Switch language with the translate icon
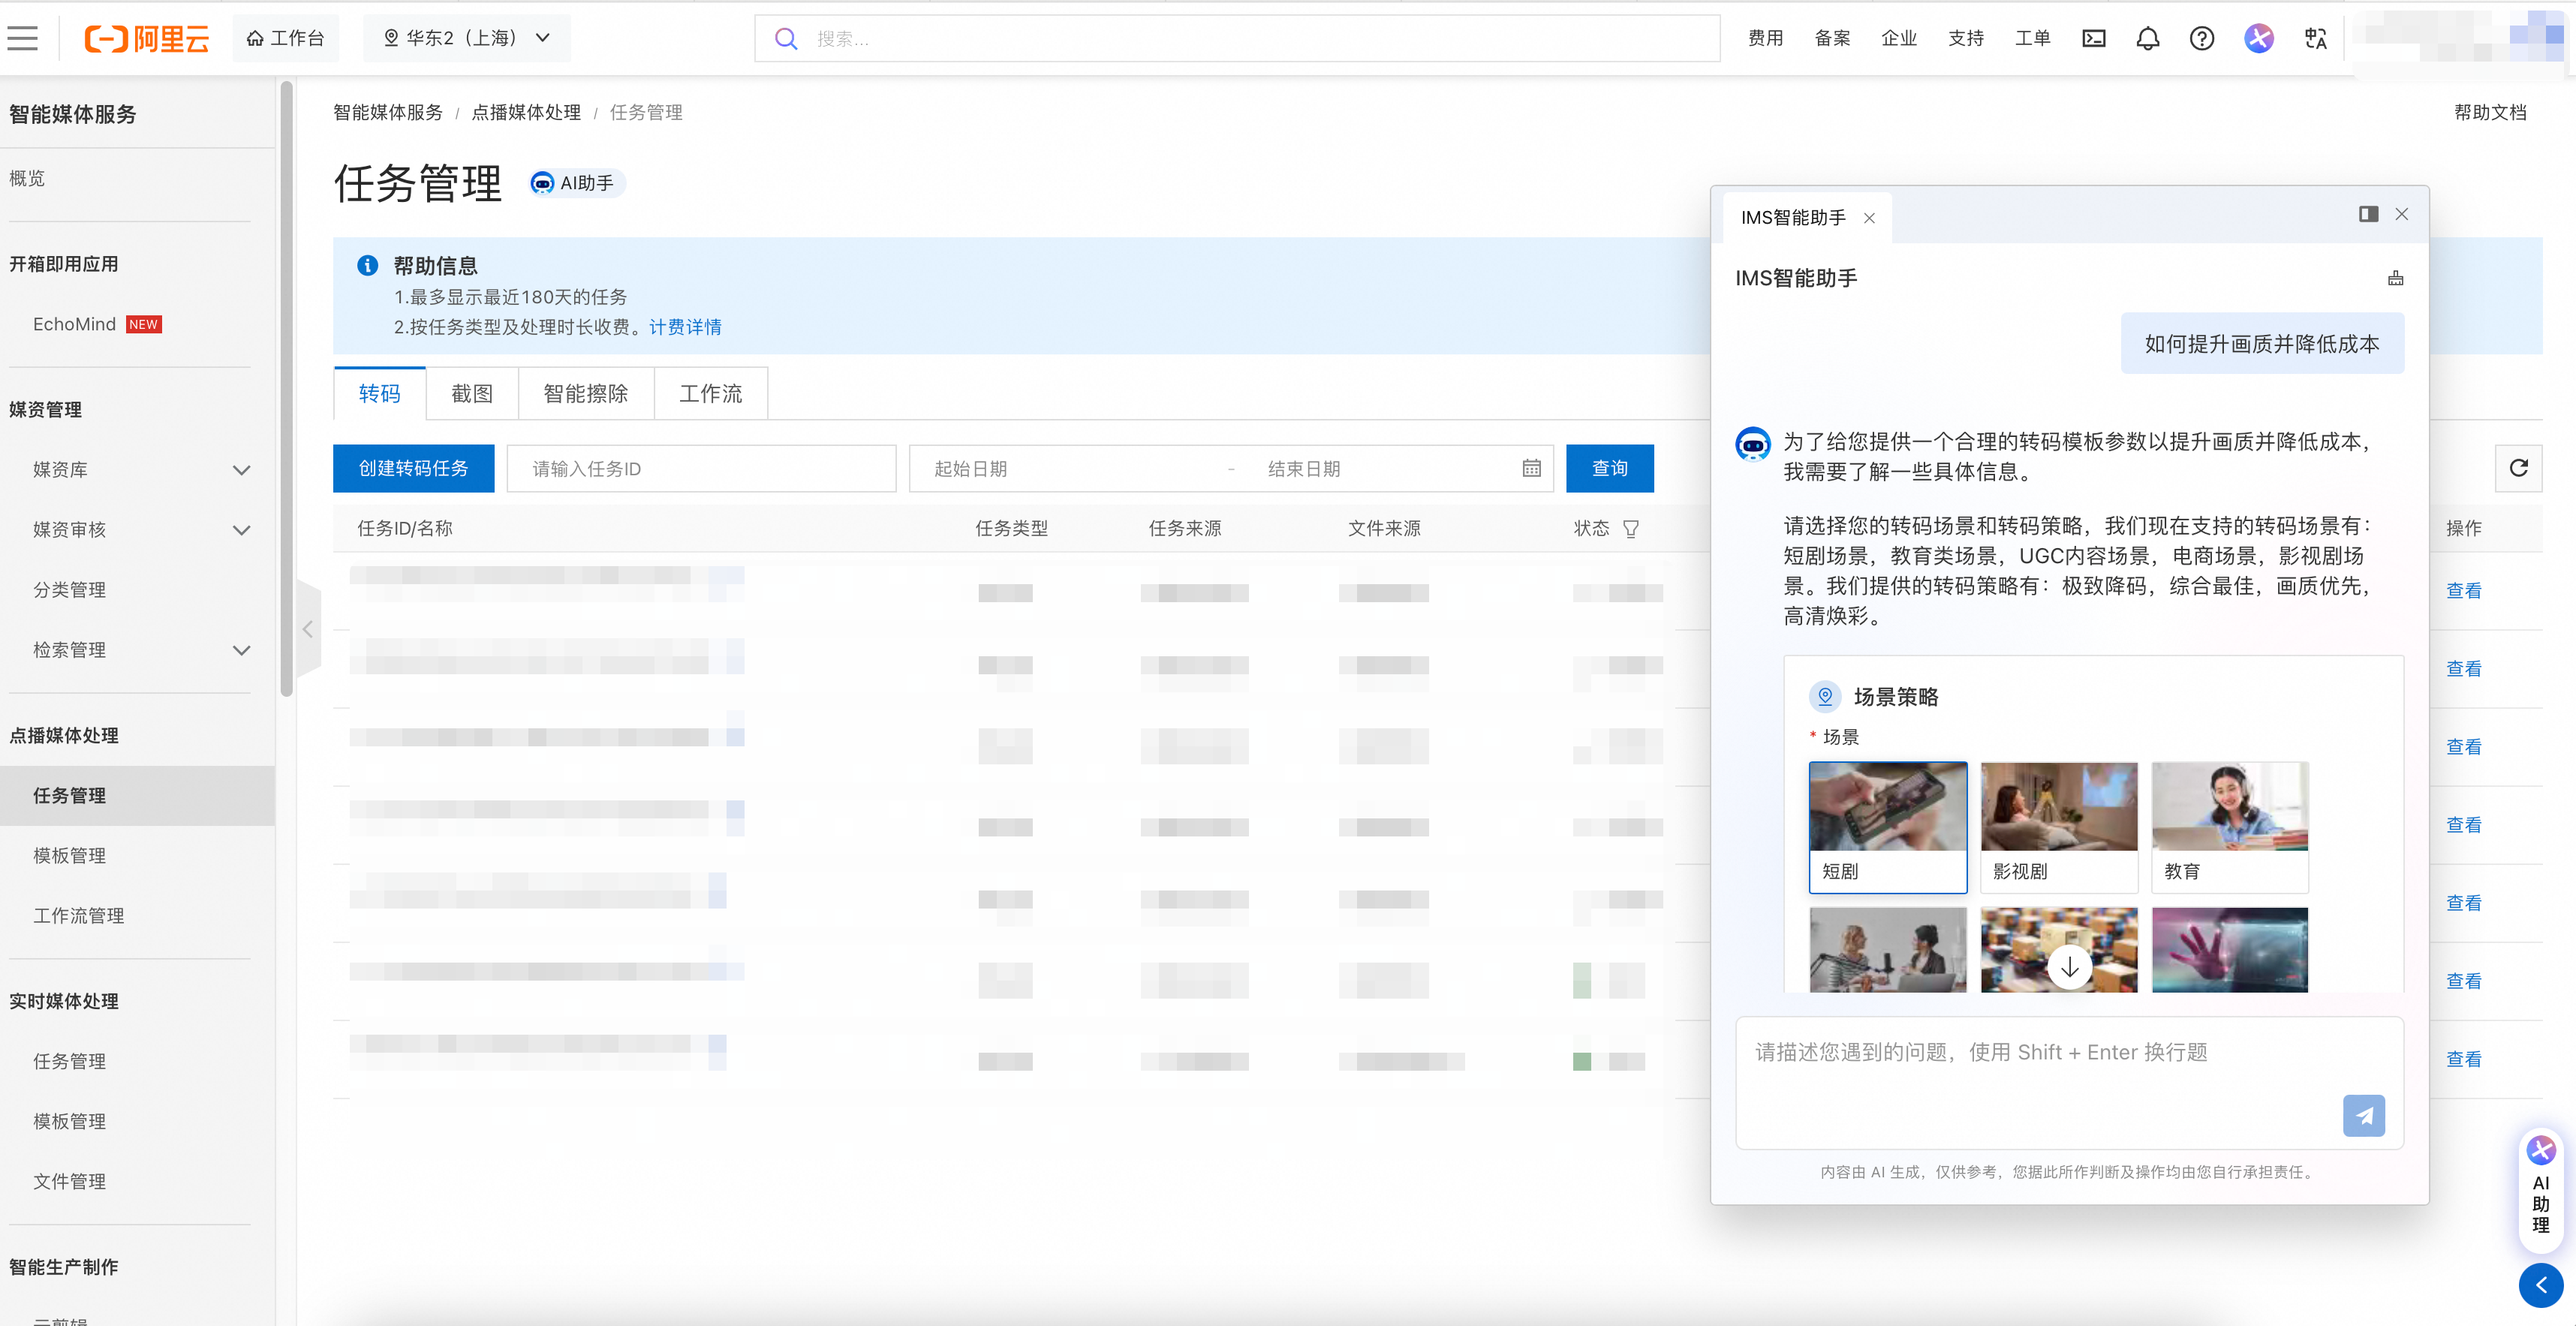 click(x=2315, y=38)
